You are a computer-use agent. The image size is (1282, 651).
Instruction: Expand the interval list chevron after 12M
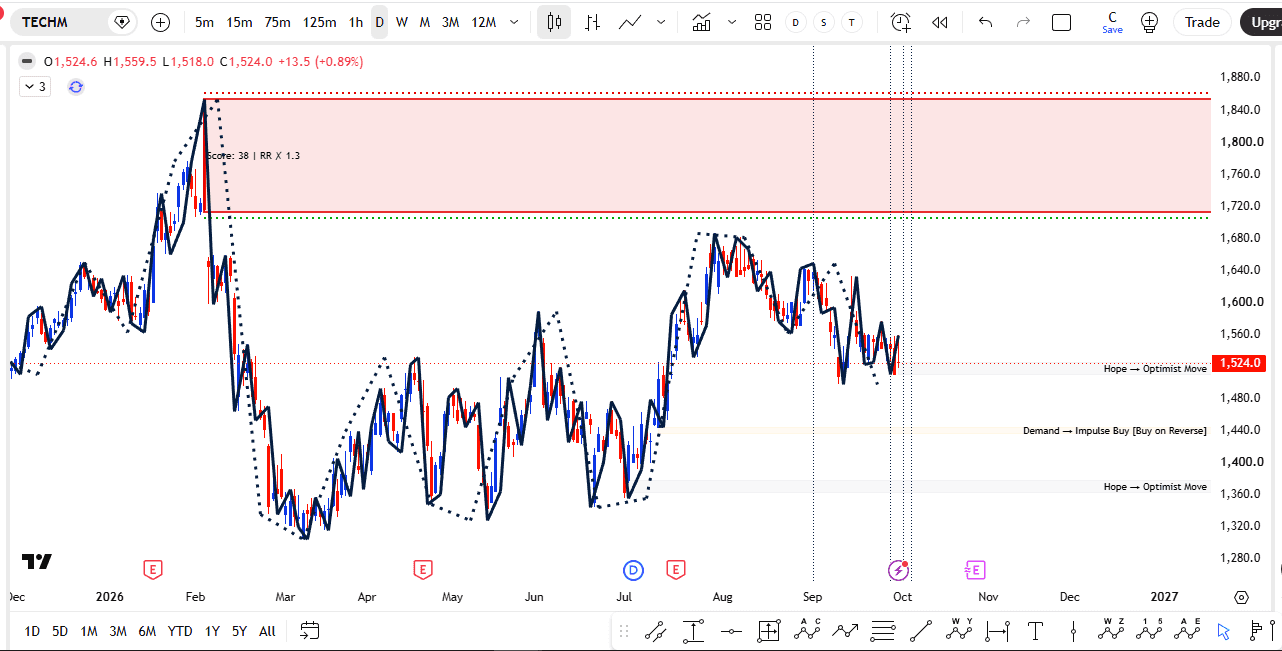tap(514, 22)
